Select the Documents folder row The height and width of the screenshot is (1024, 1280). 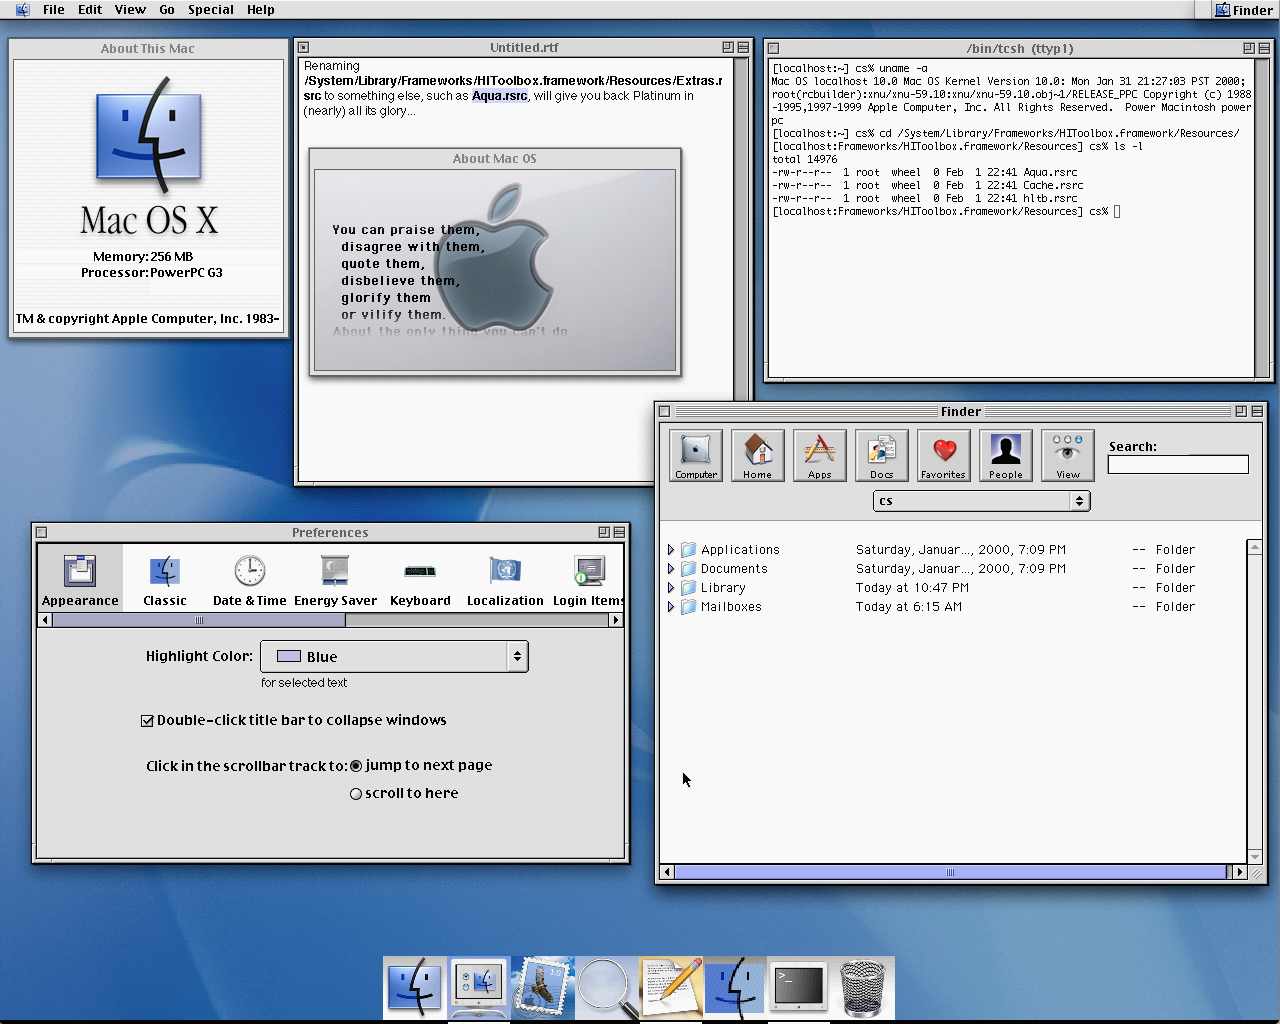954,569
